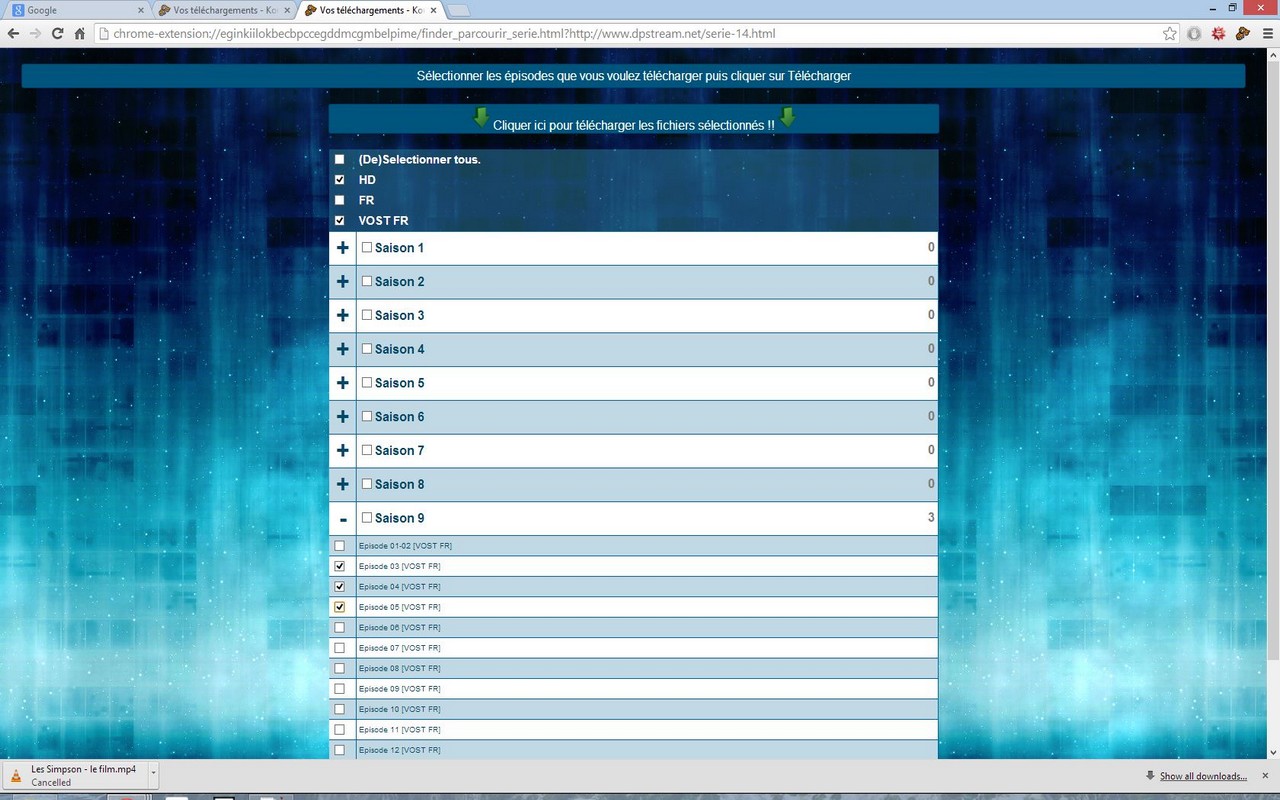1280x800 pixels.
Task: Click the browser forward arrow
Action: (x=36, y=33)
